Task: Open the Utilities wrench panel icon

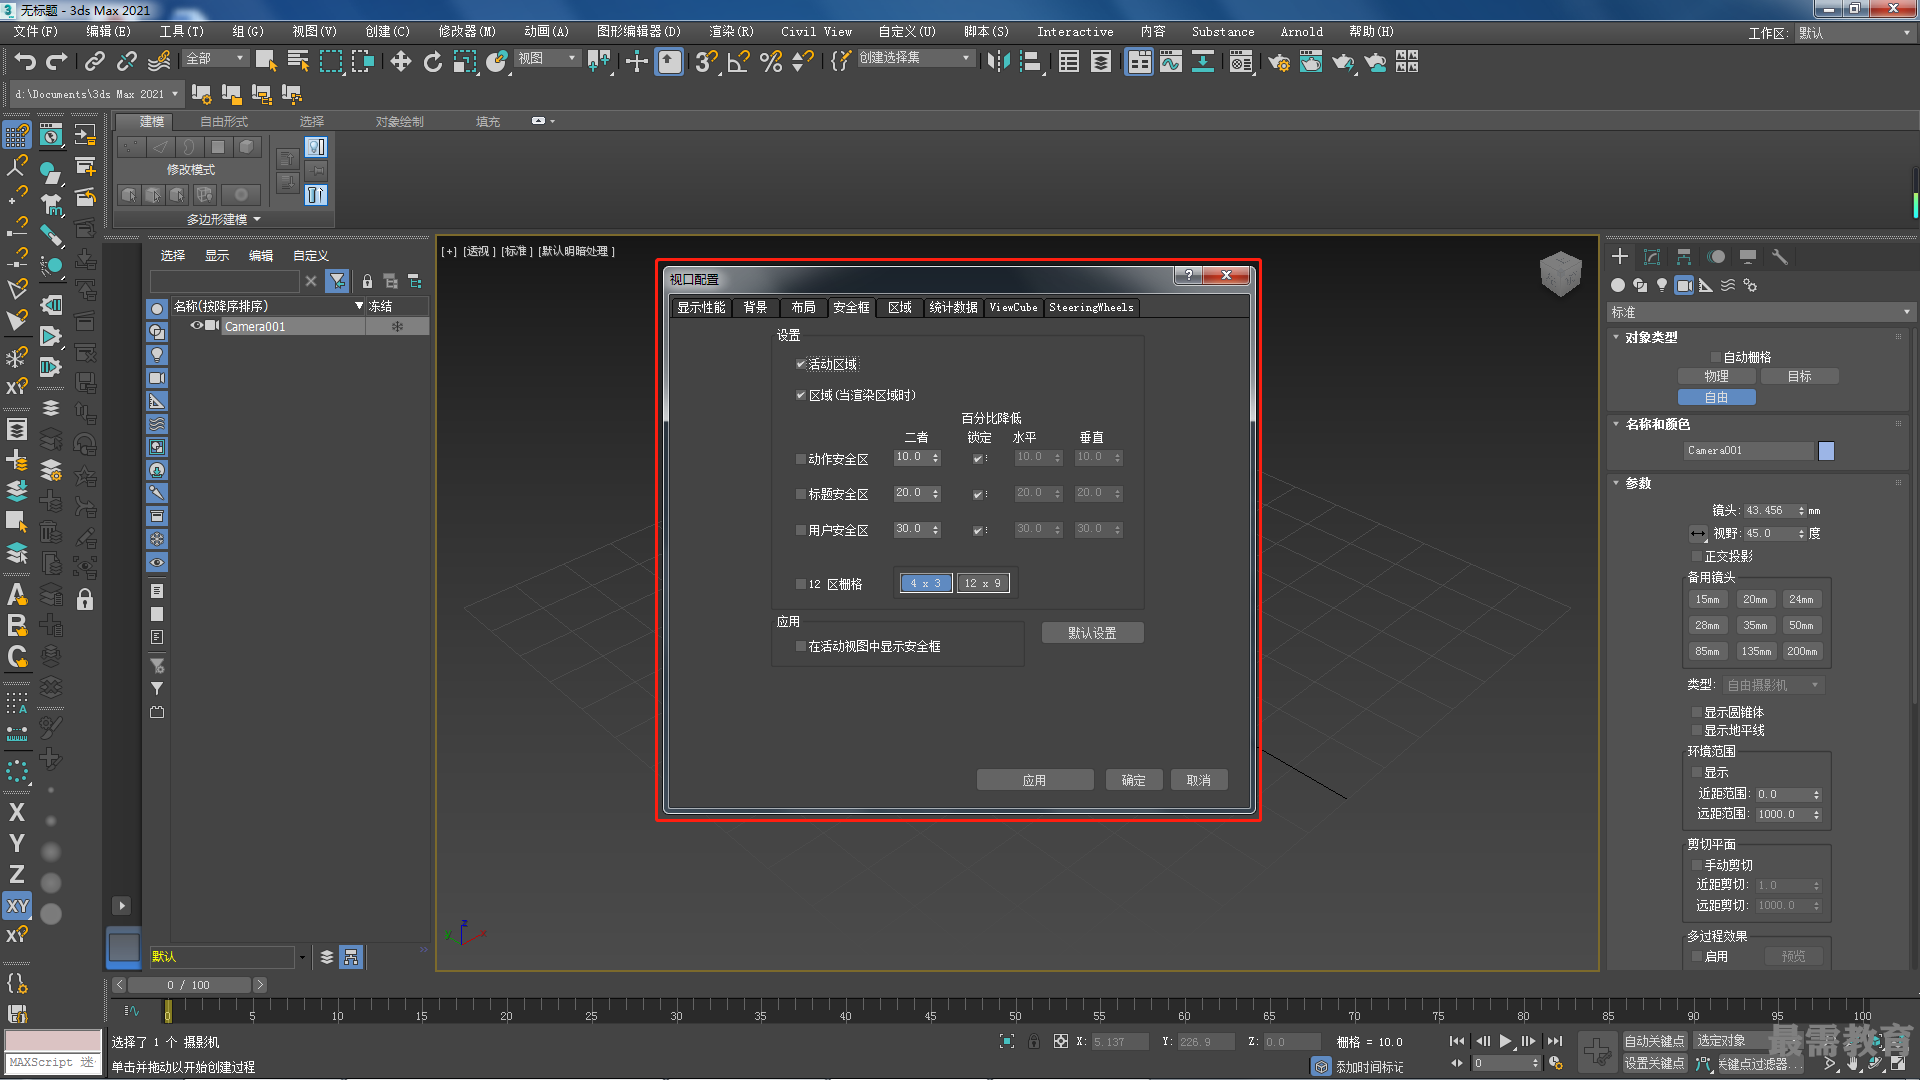Action: (x=1779, y=257)
